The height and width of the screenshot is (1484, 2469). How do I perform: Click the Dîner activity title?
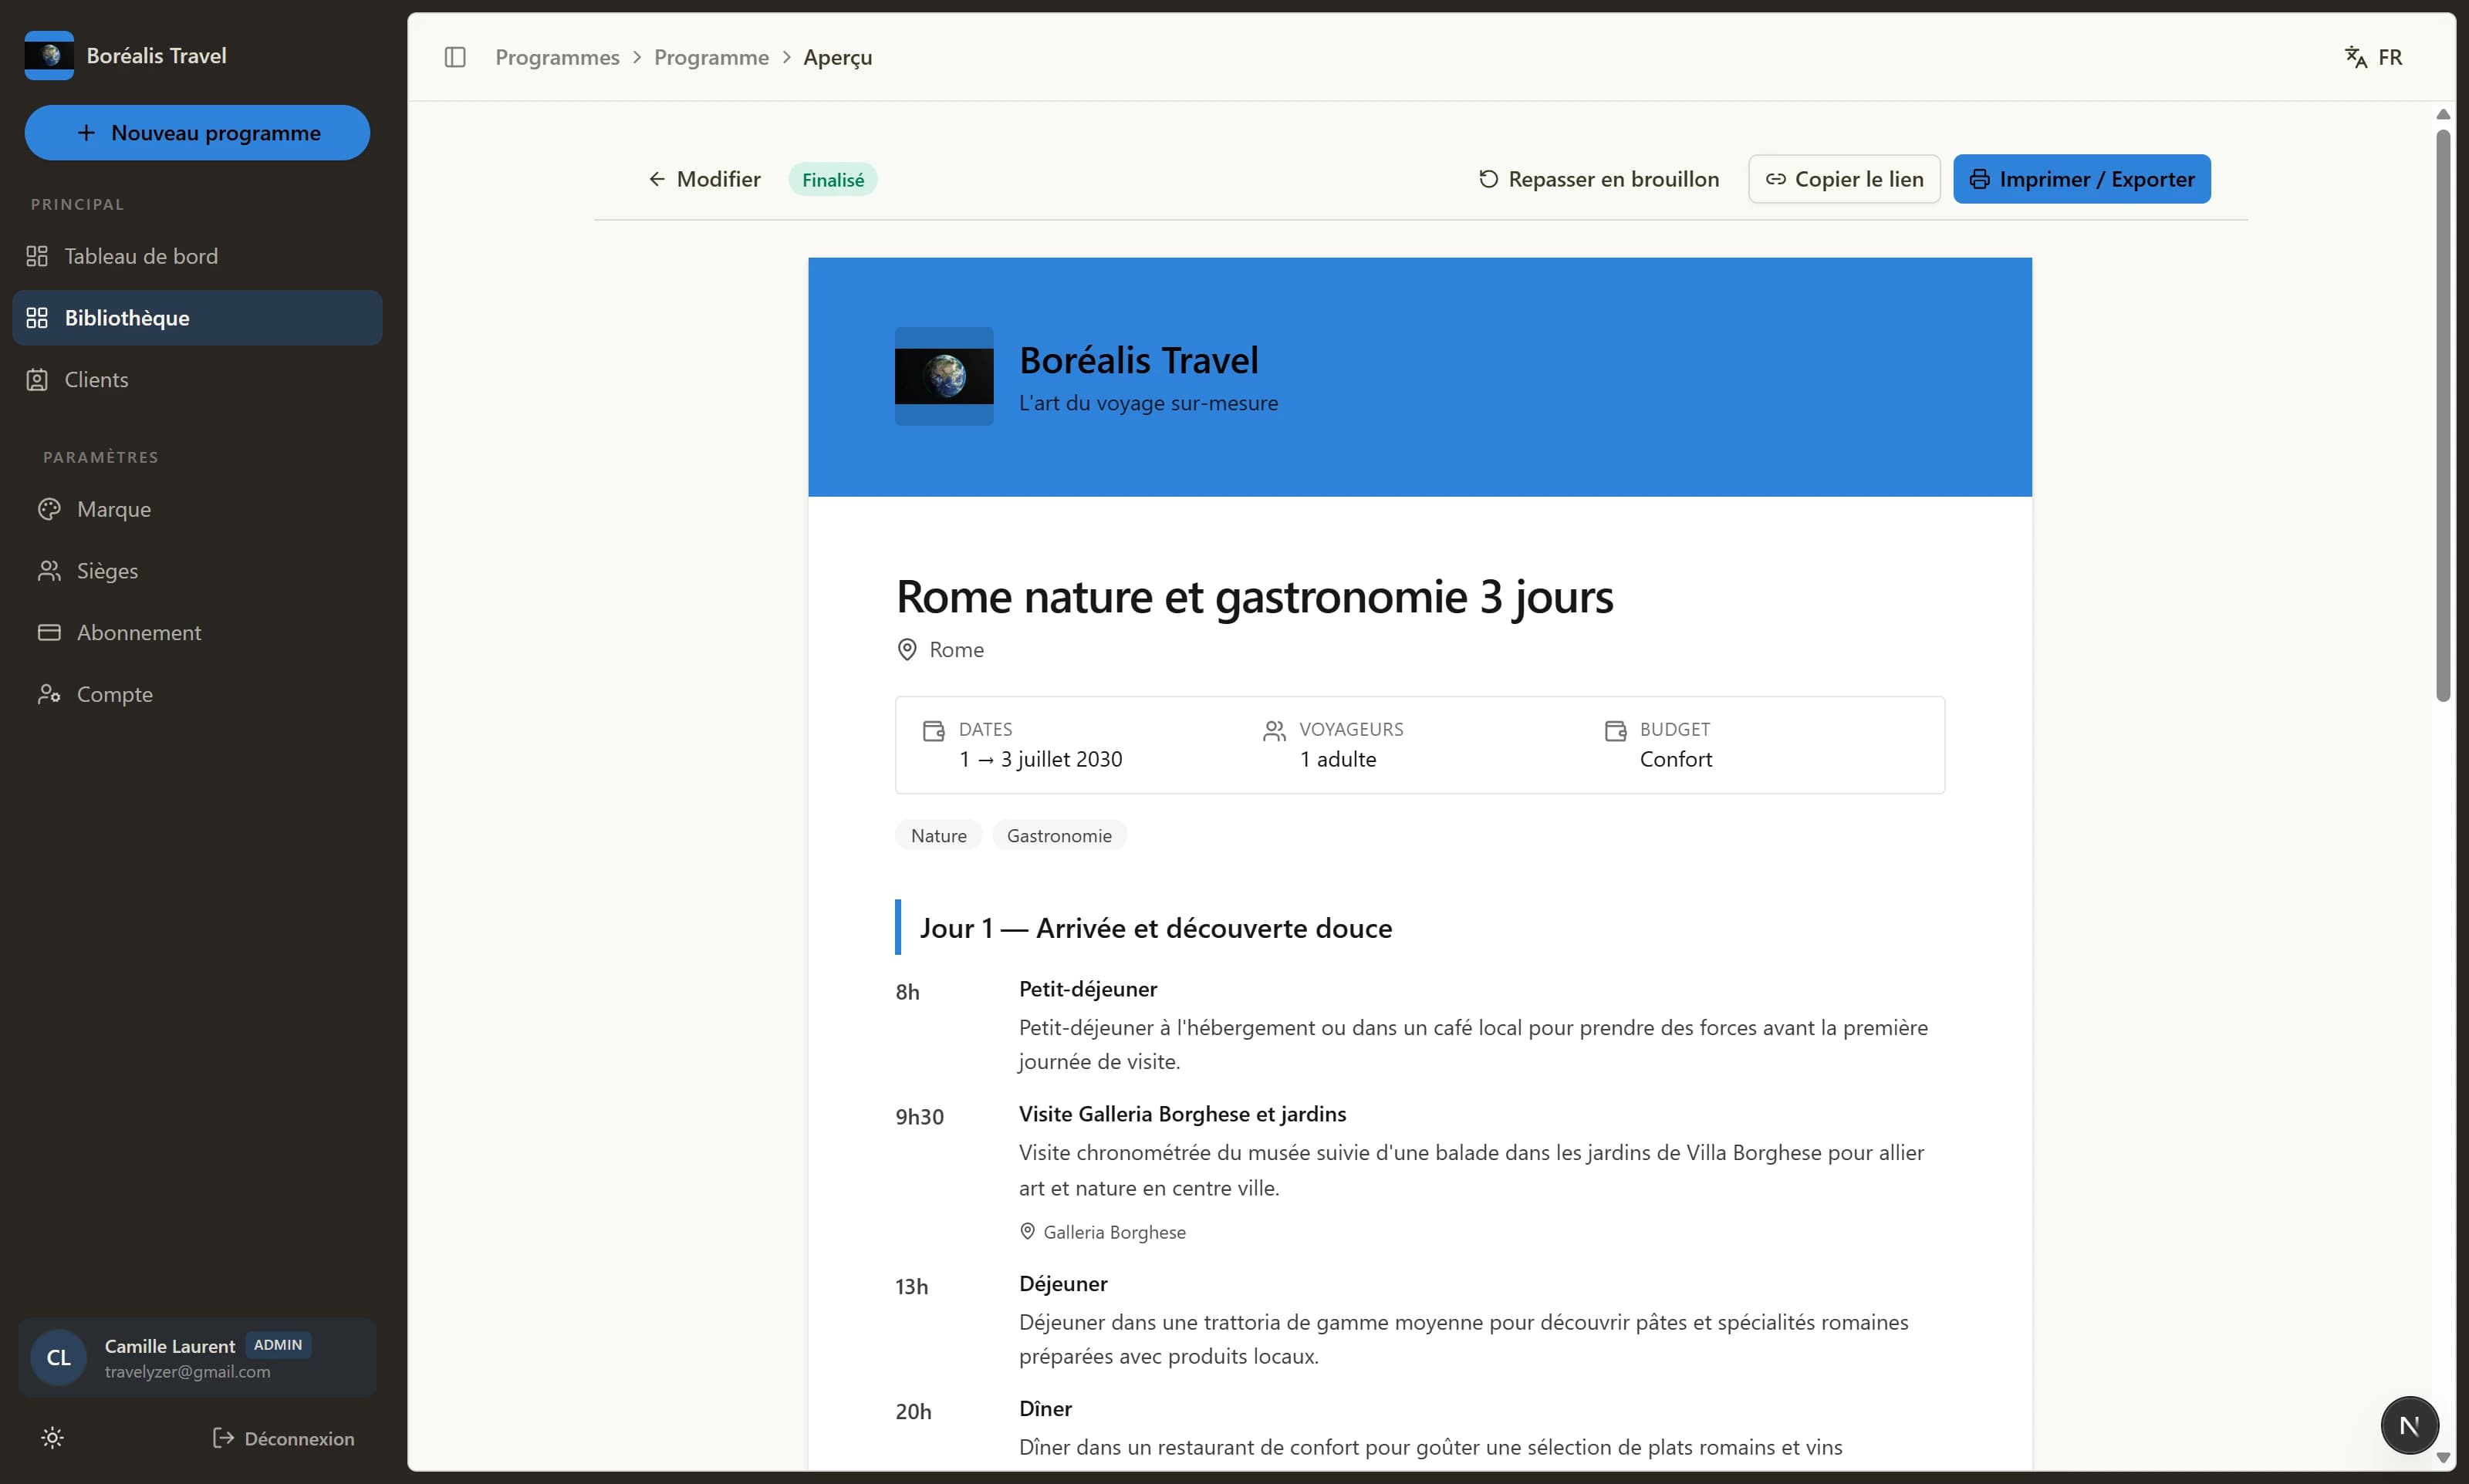click(x=1046, y=1409)
